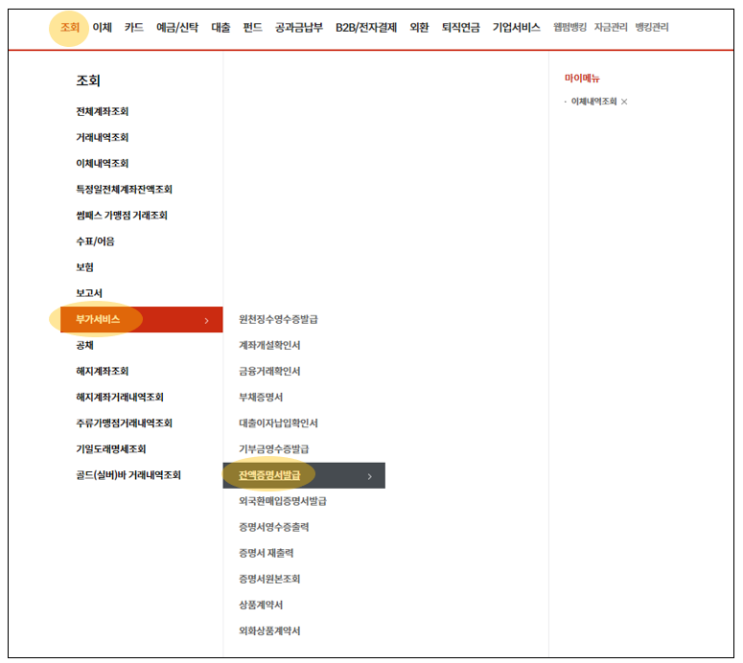Choose 부채증명서 from submenu
The image size is (743, 663).
click(x=261, y=397)
